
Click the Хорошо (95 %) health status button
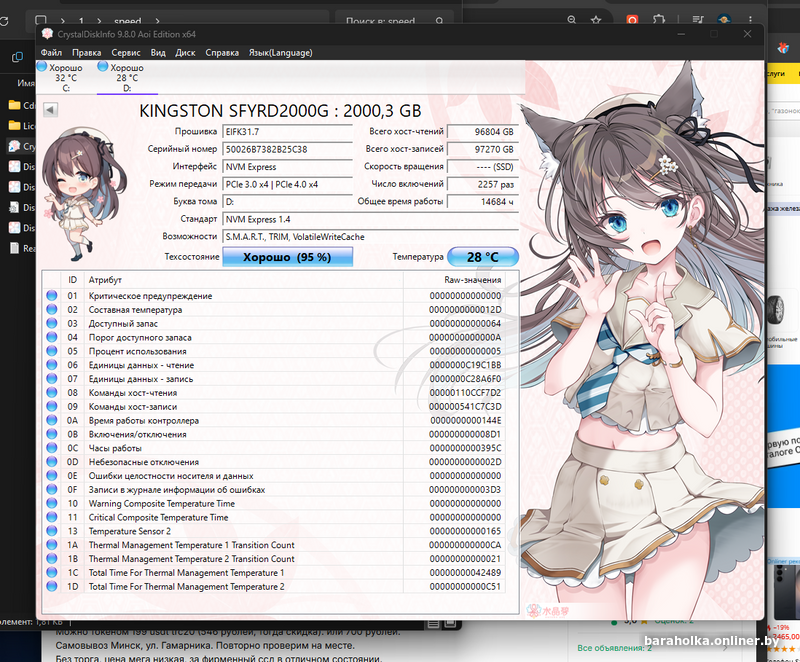(x=287, y=257)
